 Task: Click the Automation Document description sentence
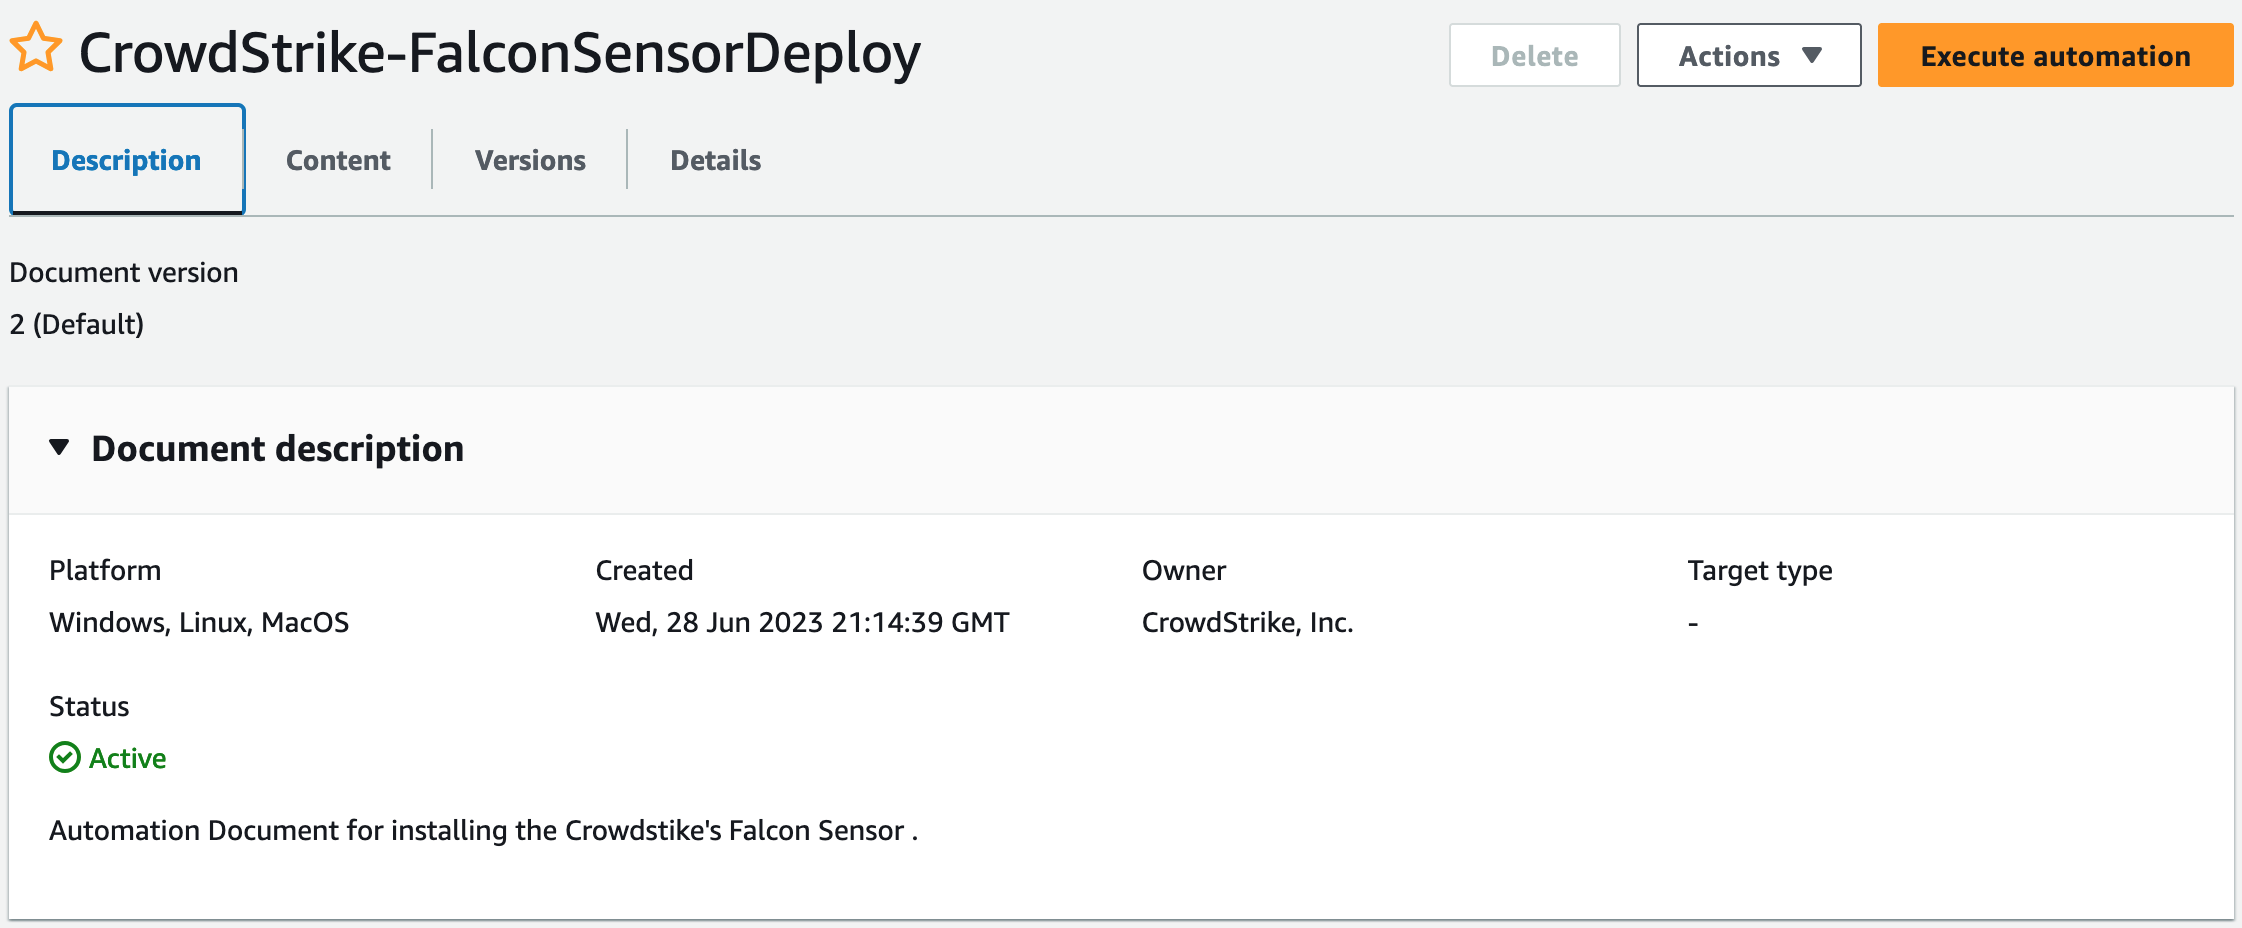484,830
